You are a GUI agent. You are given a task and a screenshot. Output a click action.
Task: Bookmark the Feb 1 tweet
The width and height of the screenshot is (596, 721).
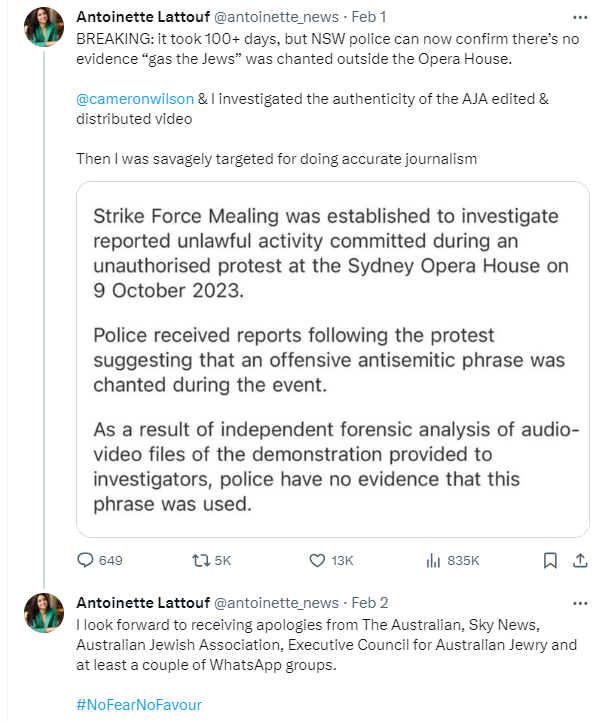point(550,561)
